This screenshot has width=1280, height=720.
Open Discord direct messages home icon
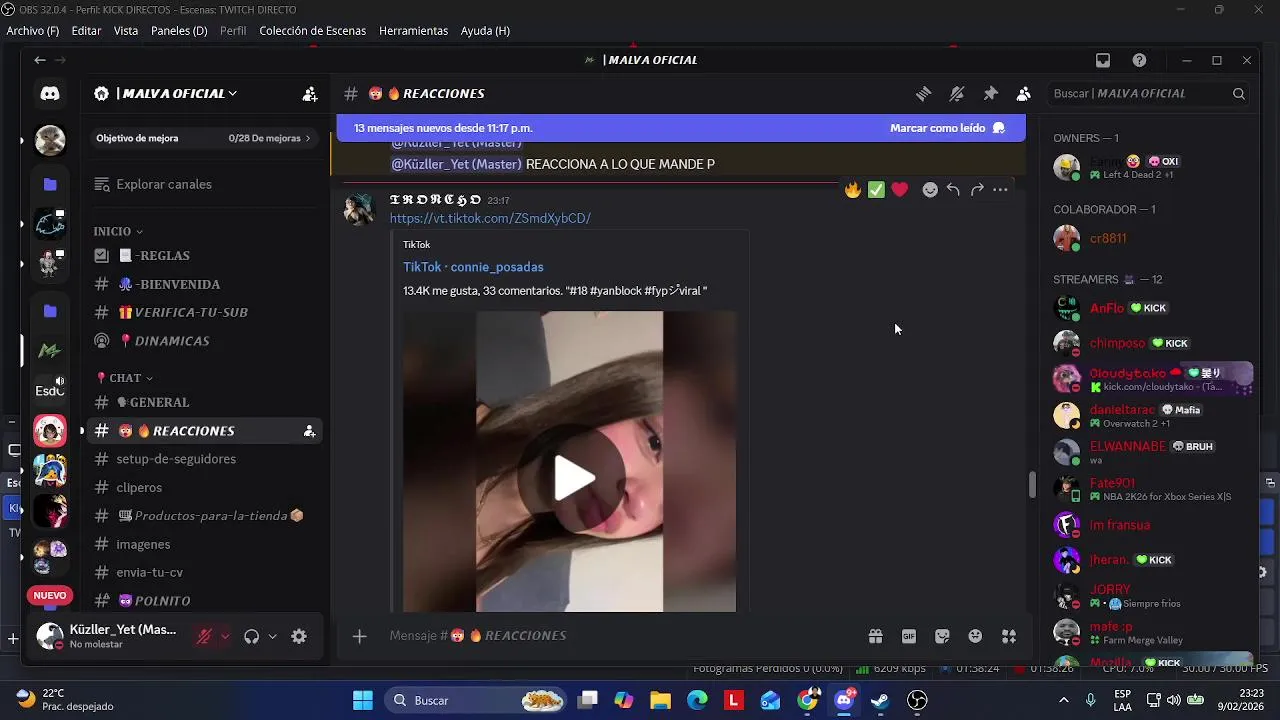tap(50, 93)
